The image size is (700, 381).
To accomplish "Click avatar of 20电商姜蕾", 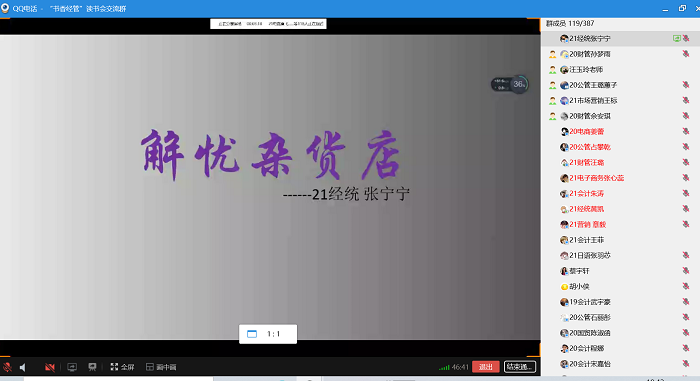I will 564,131.
